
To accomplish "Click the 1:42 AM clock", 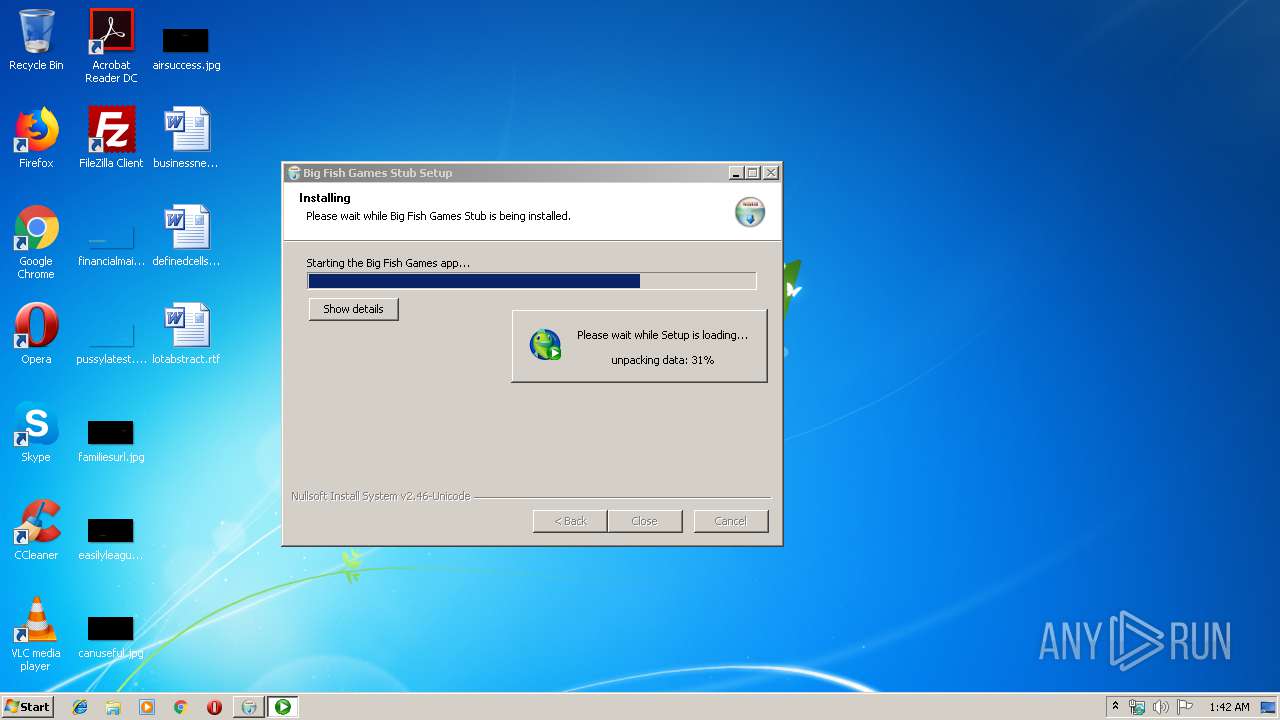I will point(1229,707).
